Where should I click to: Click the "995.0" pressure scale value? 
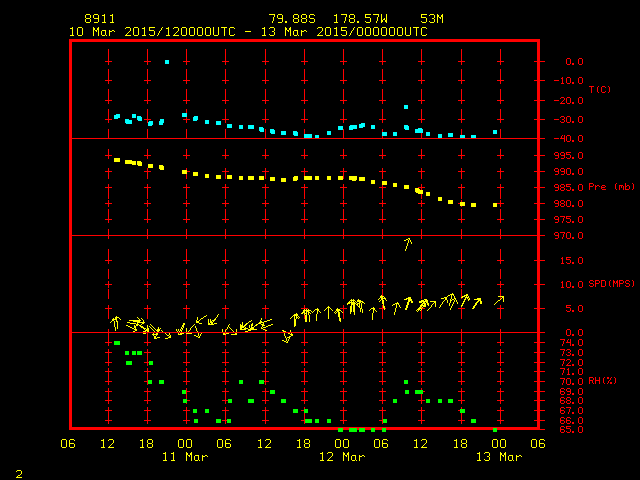(569, 156)
